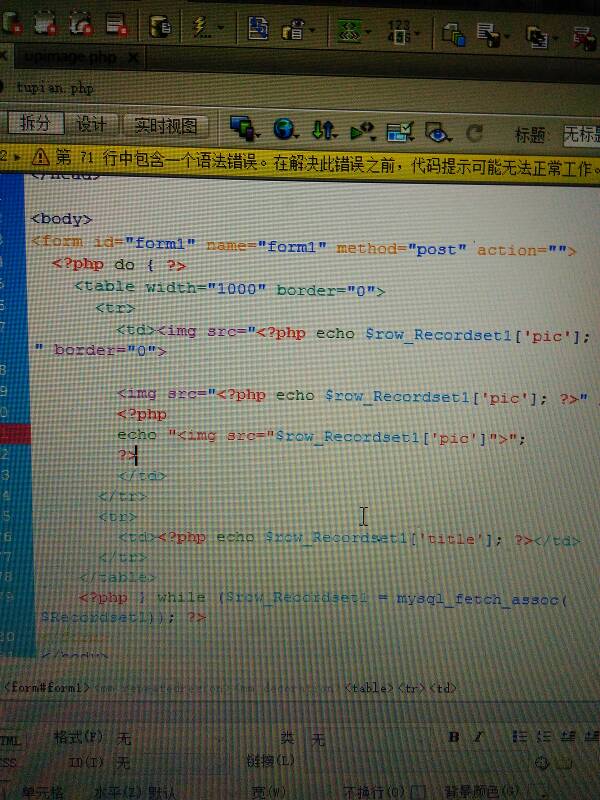
Task: Open the multiscreen preview icon
Action: pos(243,128)
